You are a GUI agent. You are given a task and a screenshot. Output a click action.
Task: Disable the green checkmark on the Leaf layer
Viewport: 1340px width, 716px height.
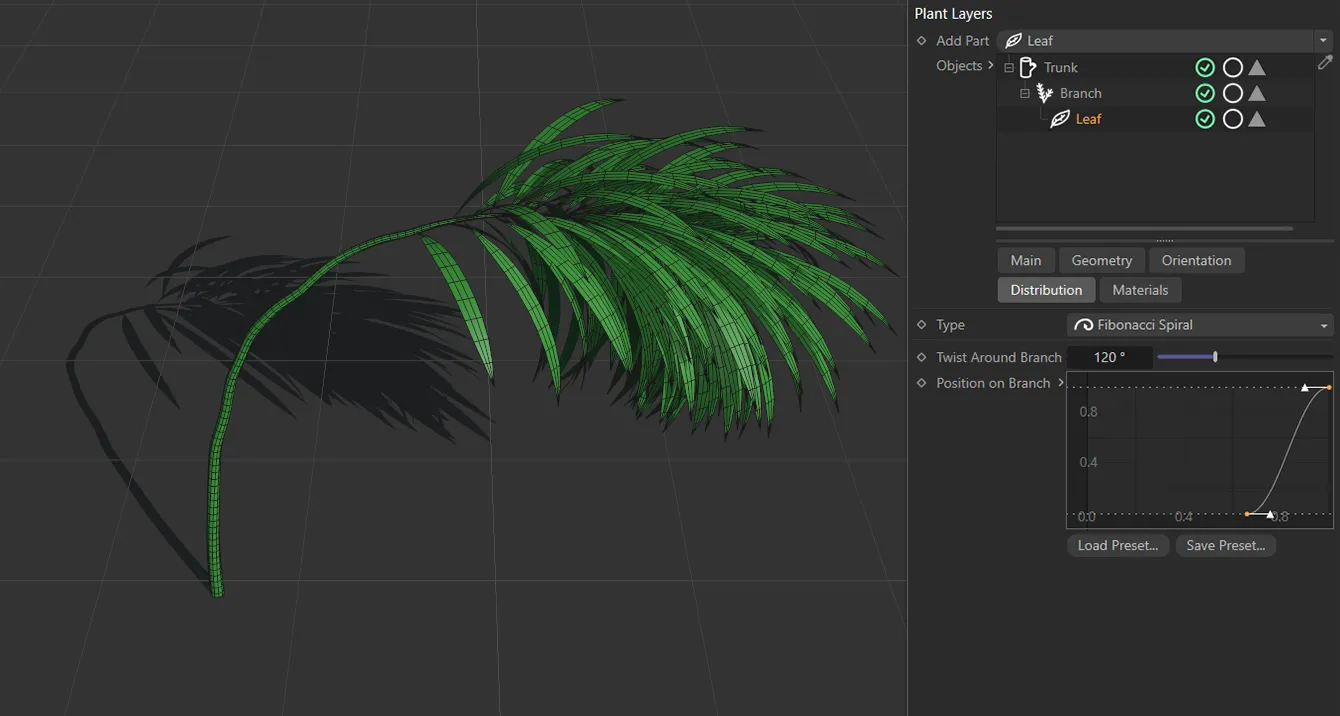click(x=1205, y=118)
